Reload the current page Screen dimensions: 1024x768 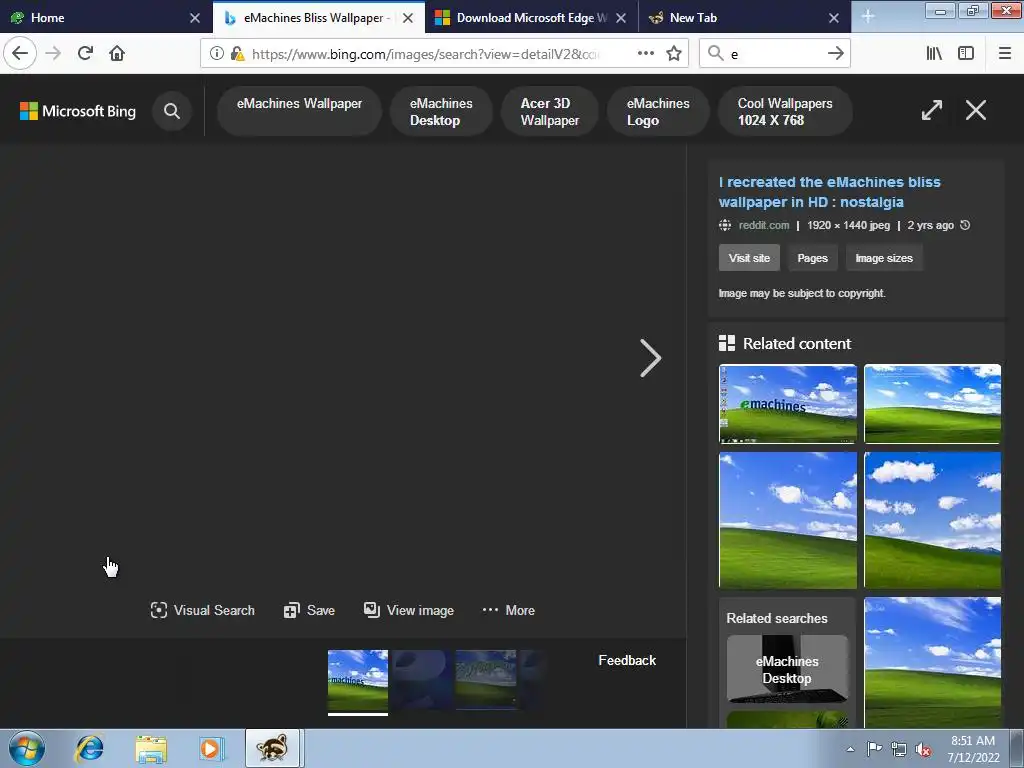[x=85, y=54]
